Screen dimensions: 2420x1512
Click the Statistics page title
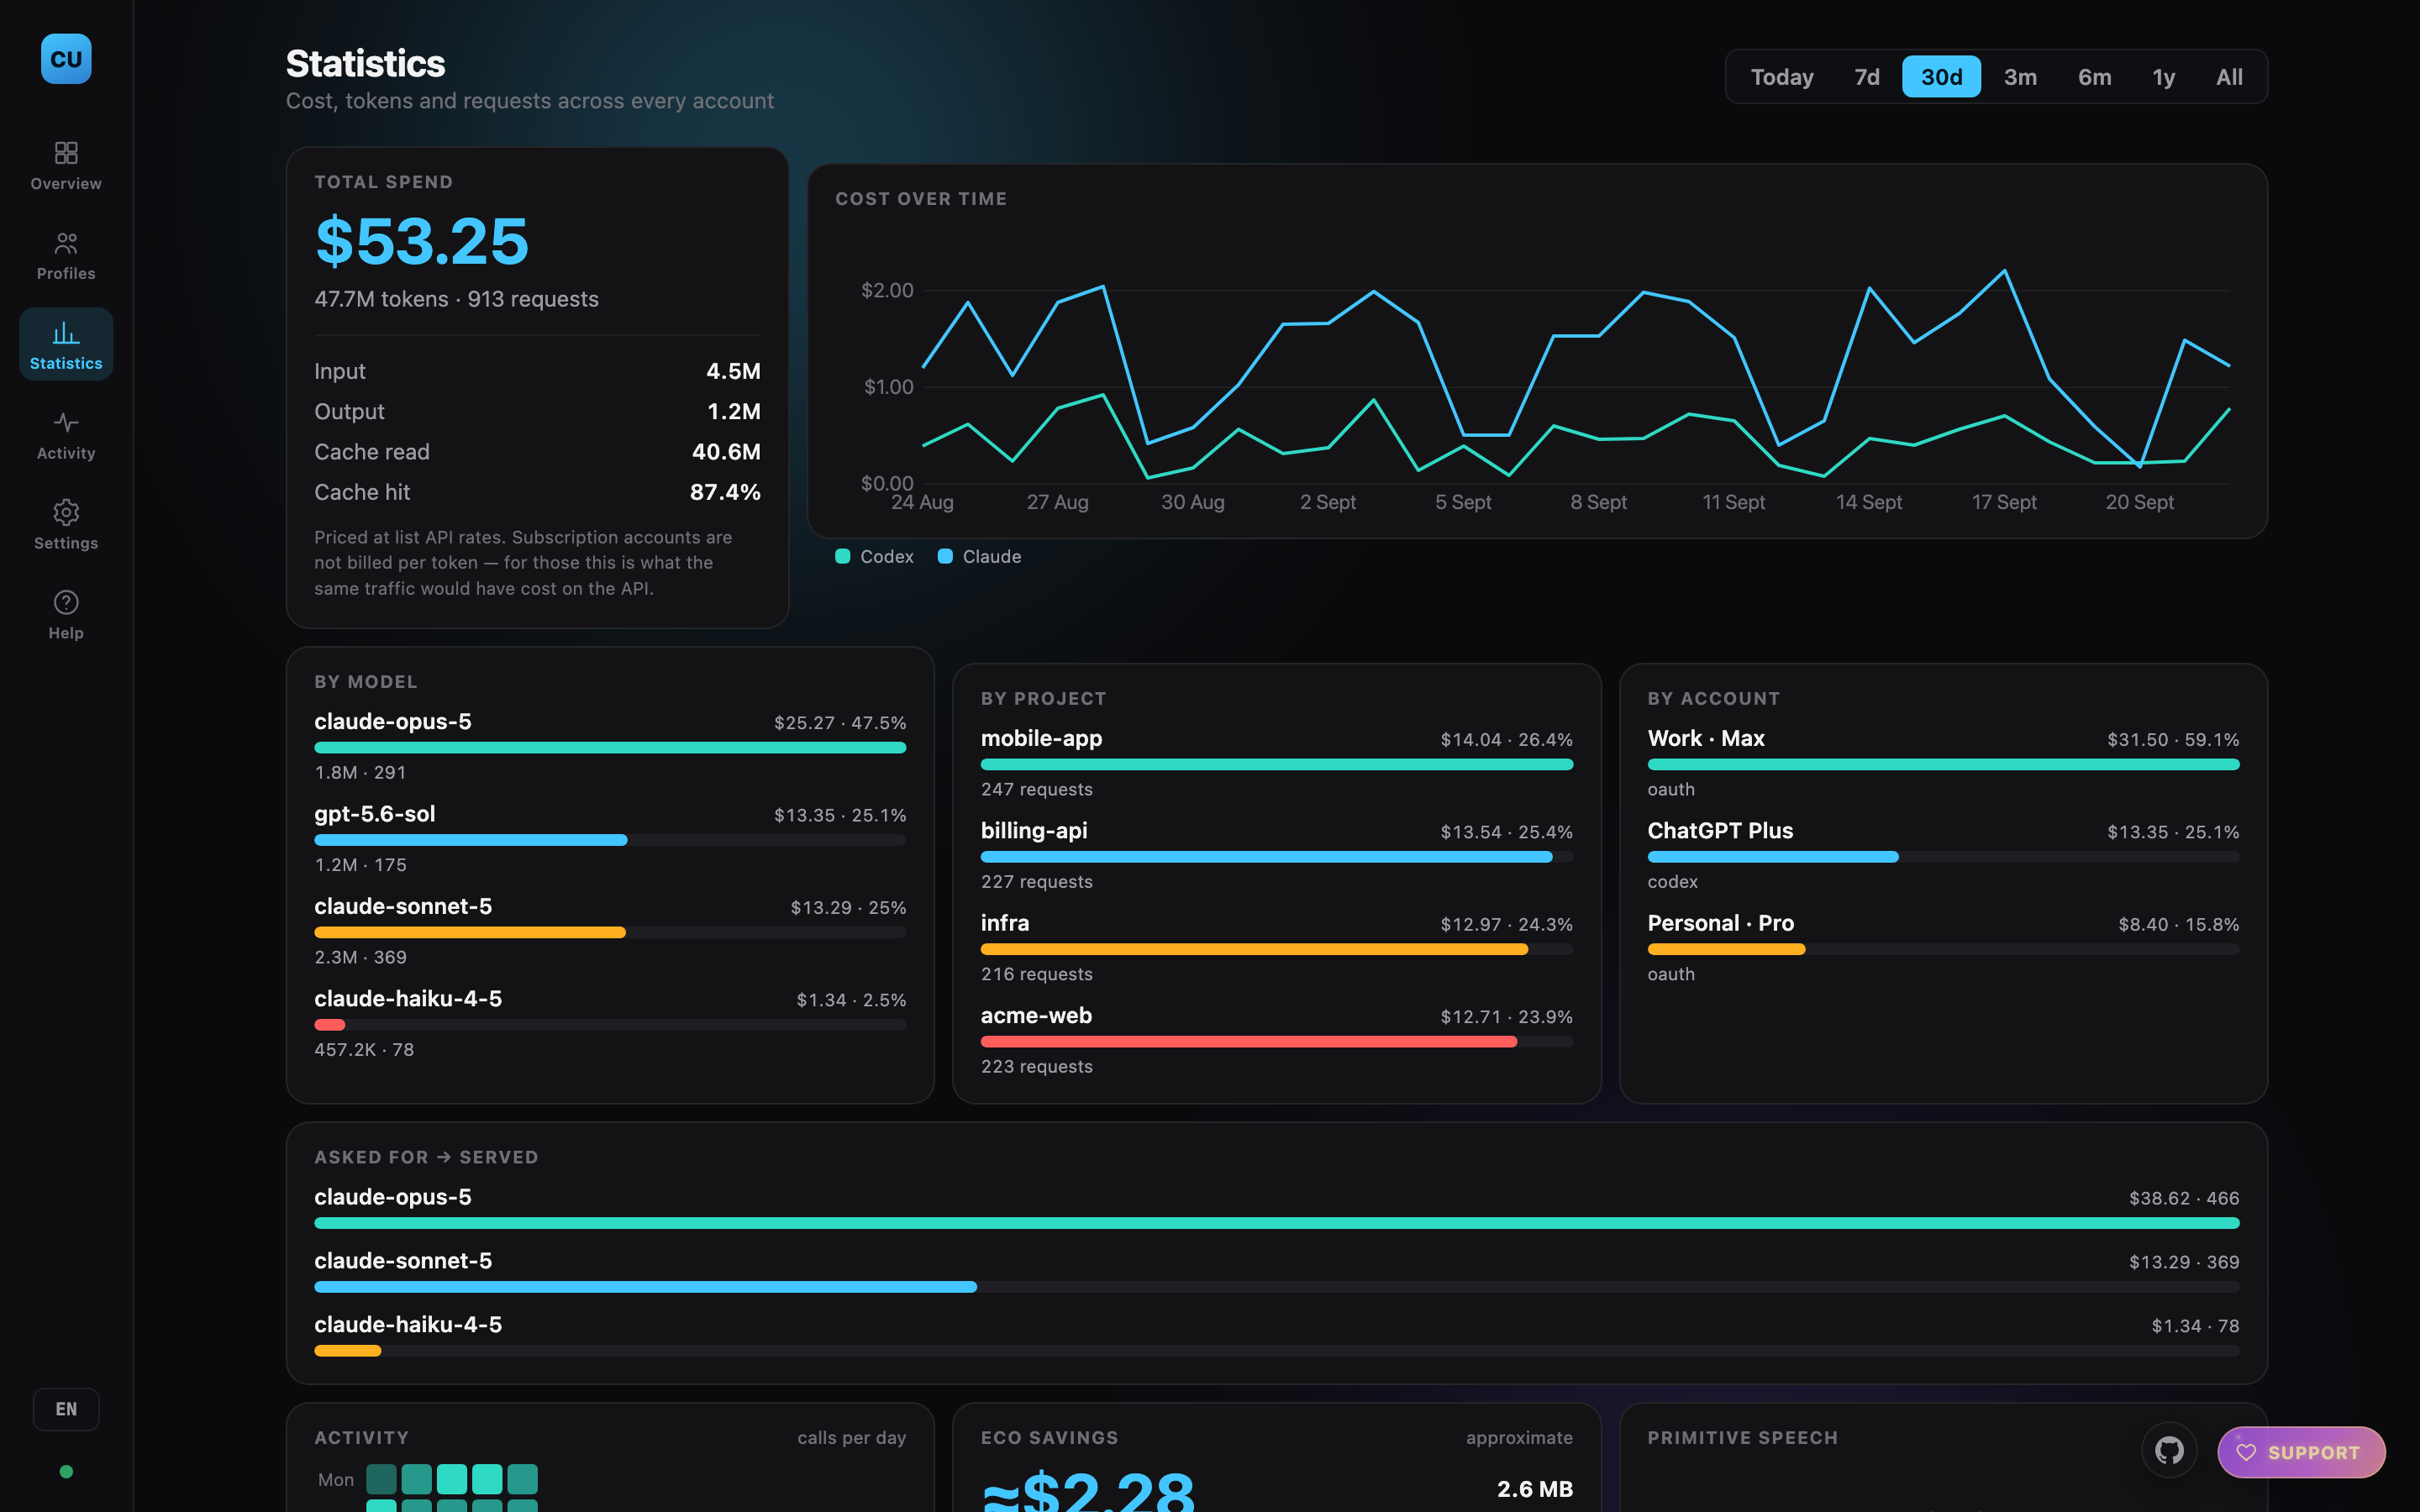[x=366, y=64]
